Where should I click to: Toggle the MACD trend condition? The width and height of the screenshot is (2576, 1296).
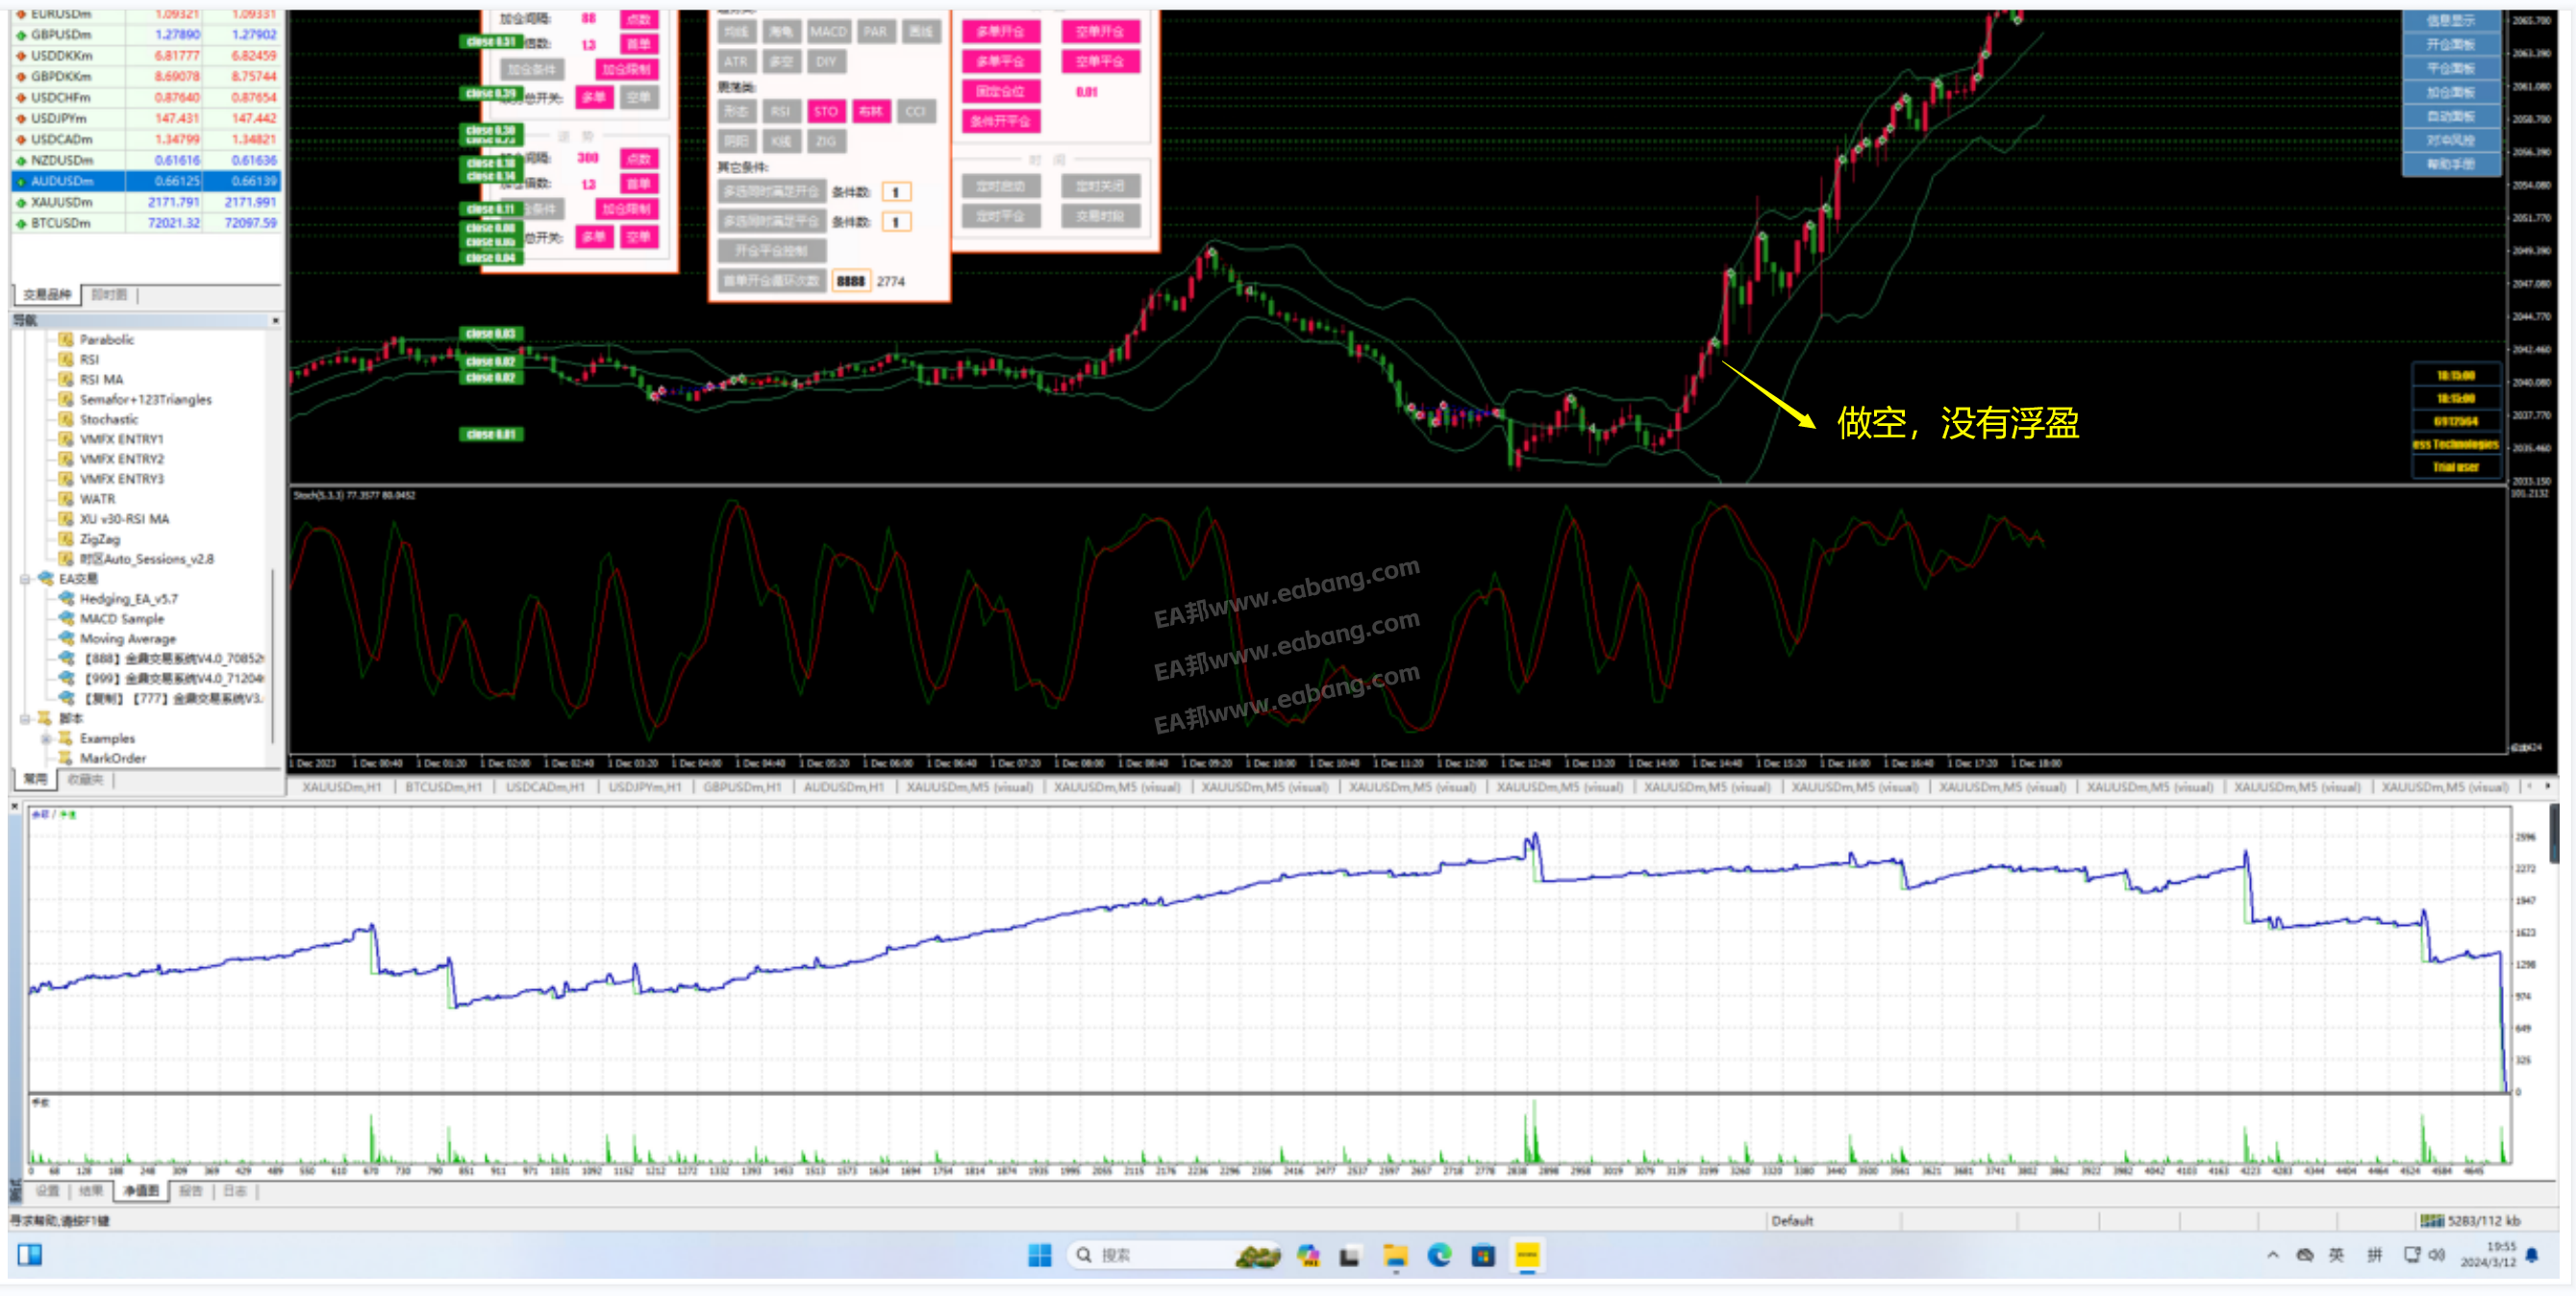[x=828, y=32]
